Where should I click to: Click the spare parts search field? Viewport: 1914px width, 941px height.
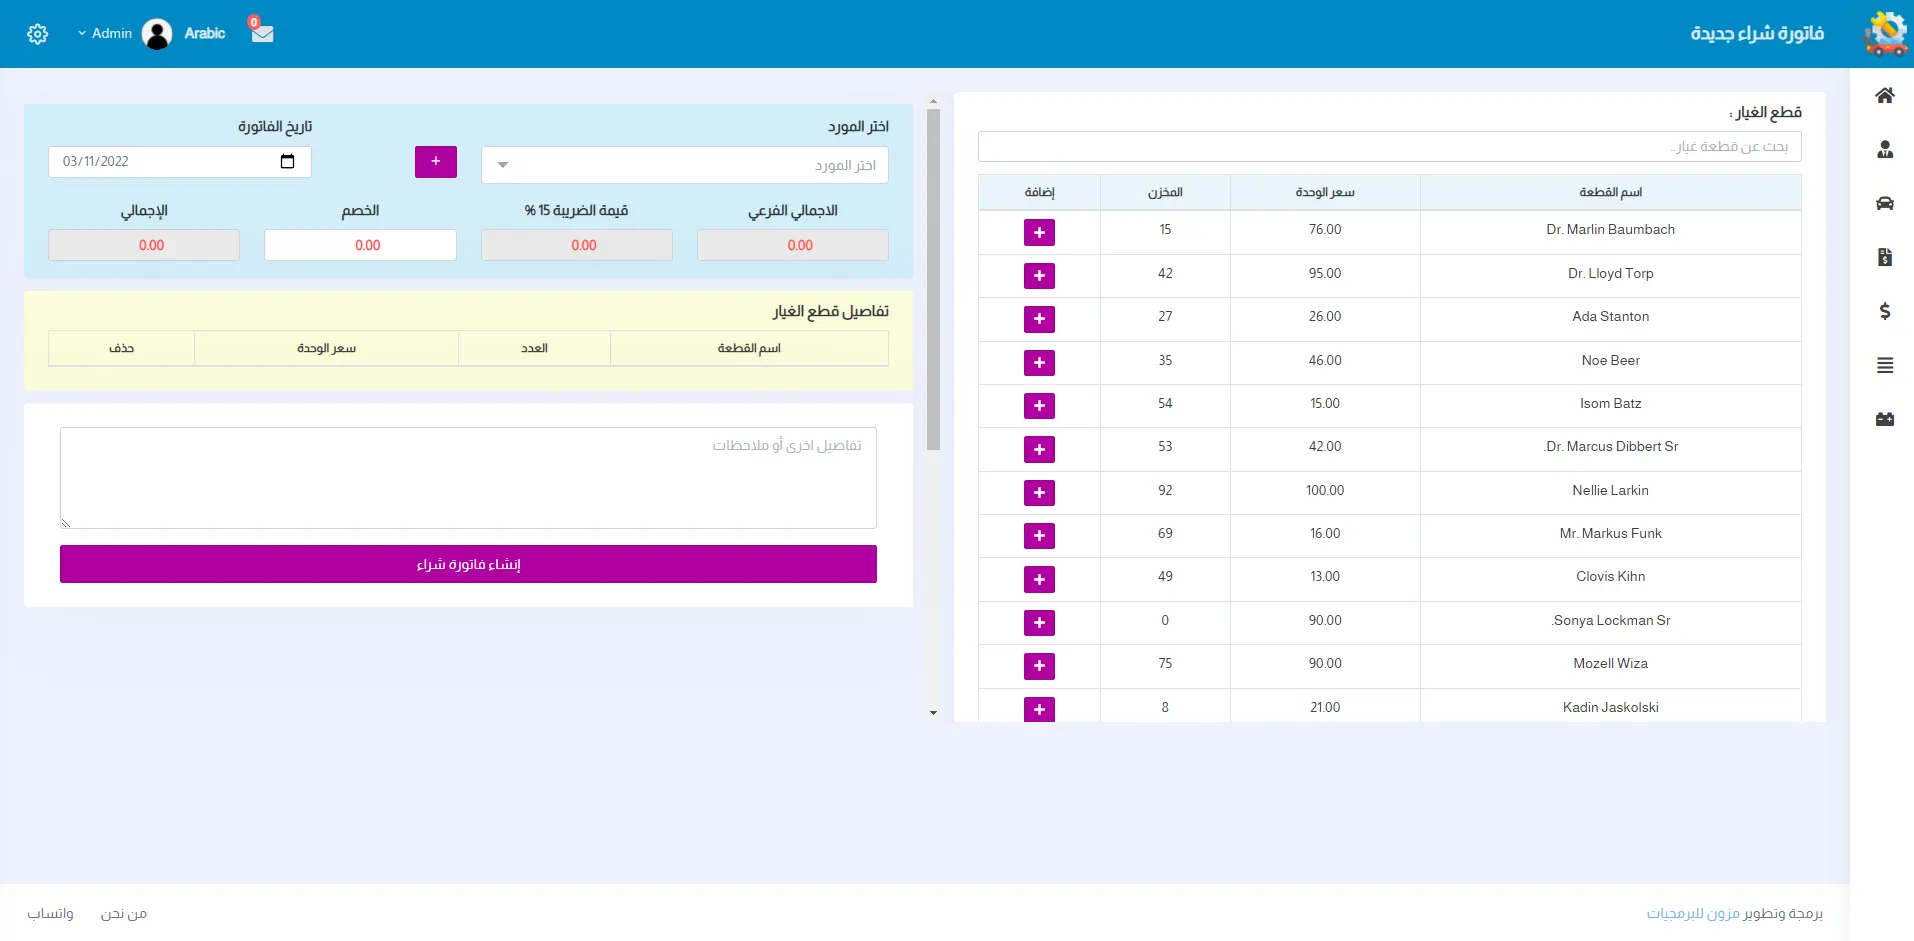point(1389,146)
